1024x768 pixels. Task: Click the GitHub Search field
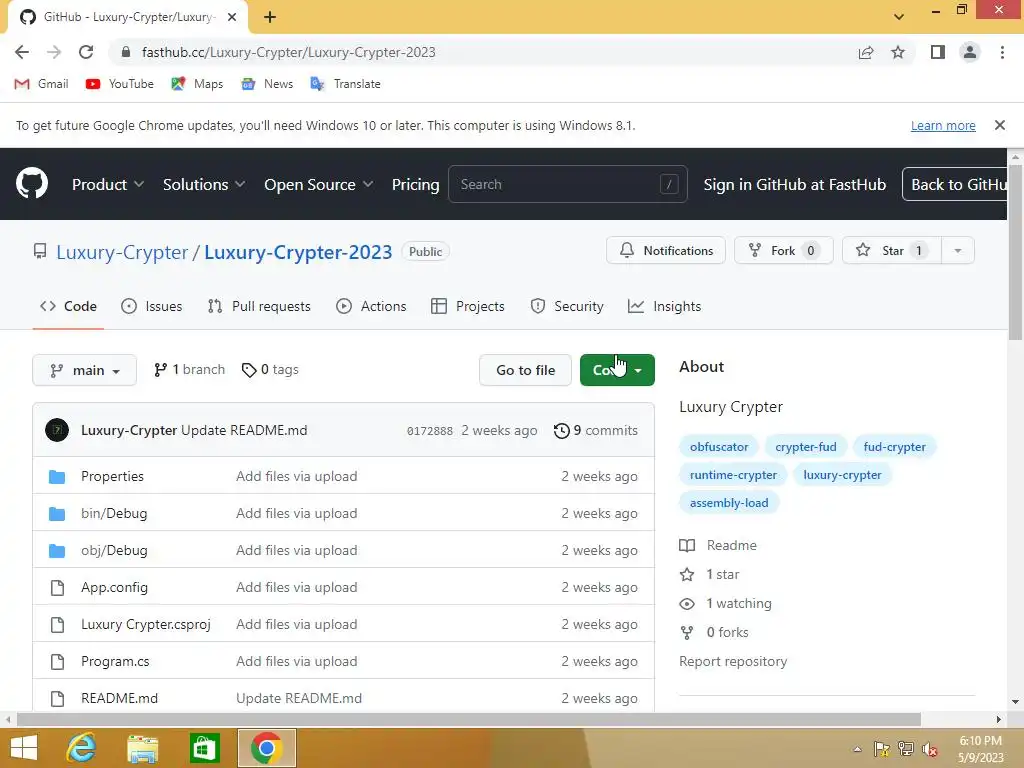click(x=567, y=184)
